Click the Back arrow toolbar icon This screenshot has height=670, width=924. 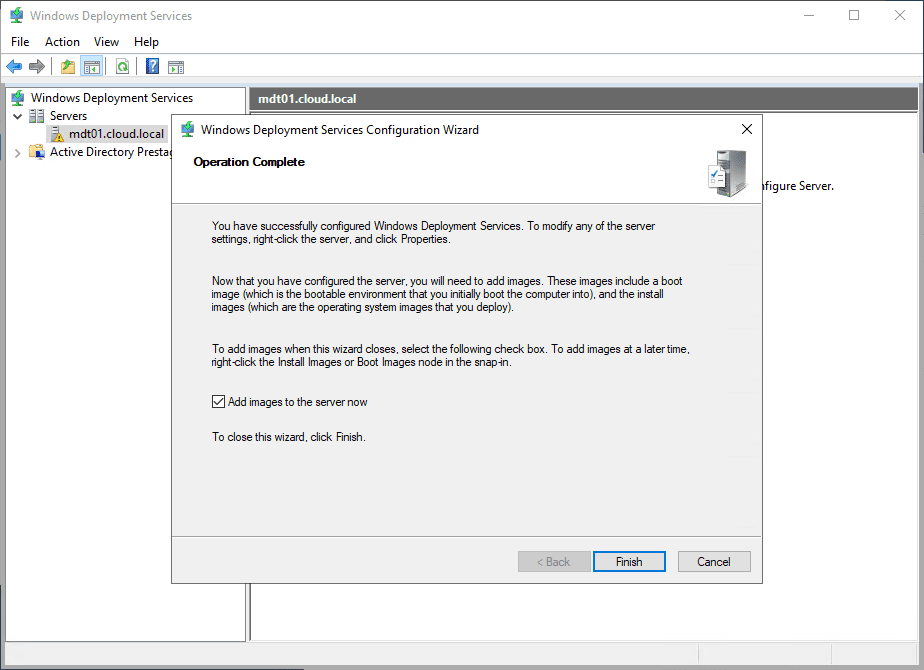[14, 67]
